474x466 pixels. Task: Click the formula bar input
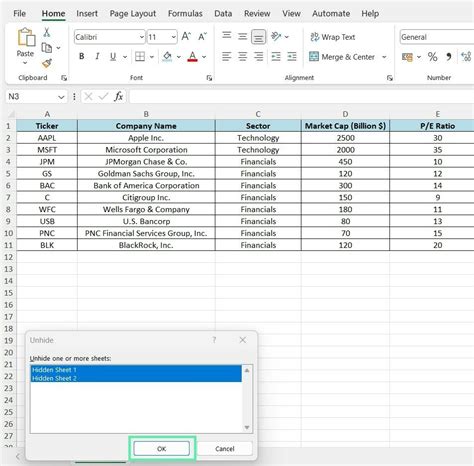click(301, 97)
